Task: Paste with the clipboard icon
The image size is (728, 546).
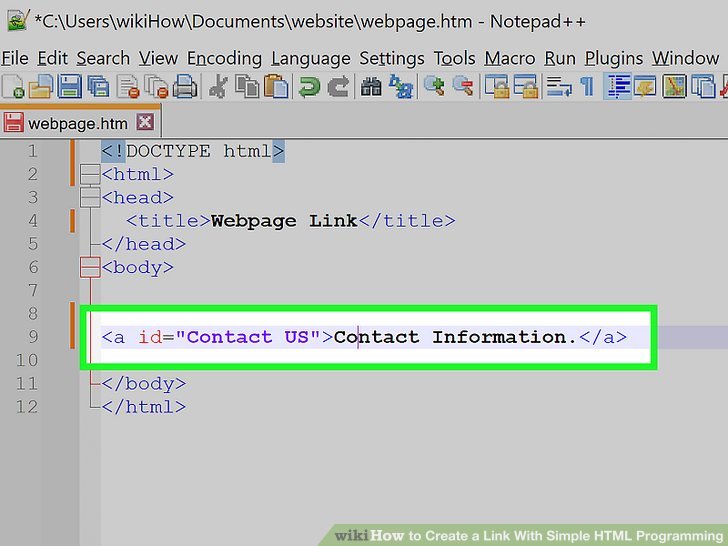Action: [x=276, y=87]
